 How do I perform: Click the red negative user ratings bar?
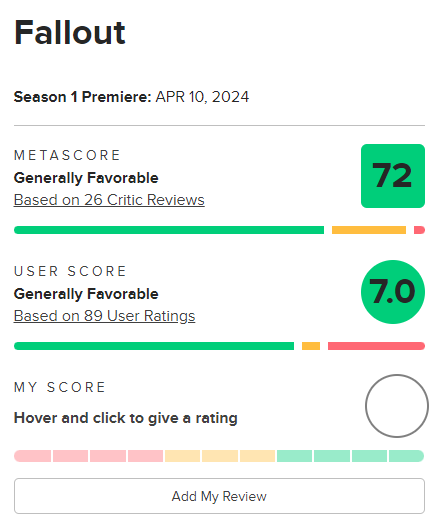pos(376,346)
